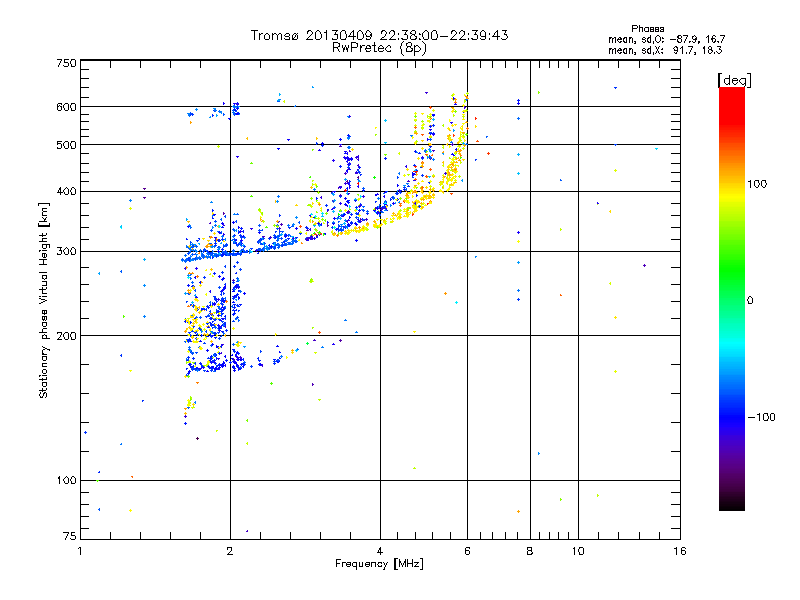
Task: Click the x-axis label '8'
Action: point(530,551)
